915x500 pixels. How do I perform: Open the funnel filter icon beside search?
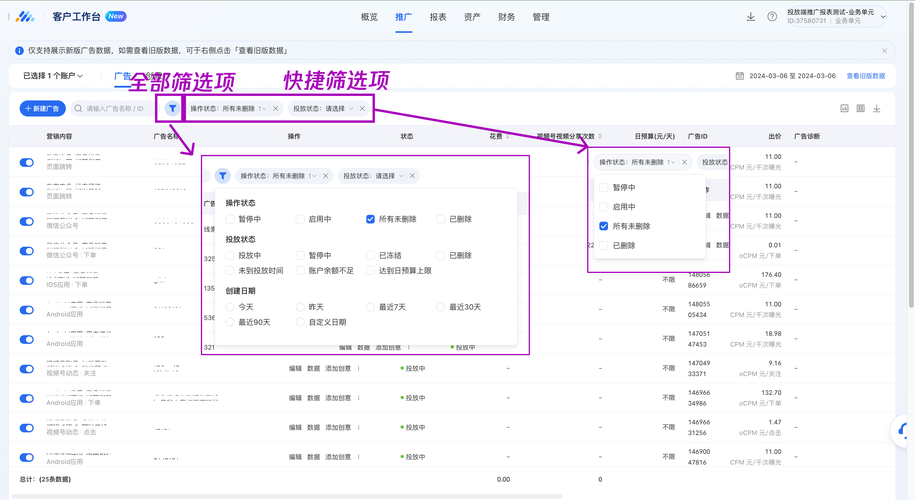(x=172, y=109)
